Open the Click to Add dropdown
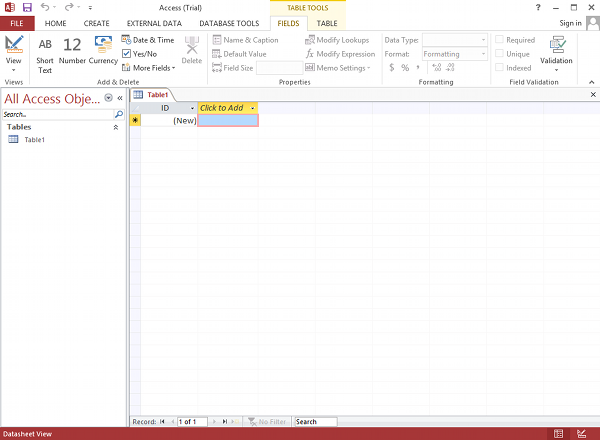 (x=253, y=108)
